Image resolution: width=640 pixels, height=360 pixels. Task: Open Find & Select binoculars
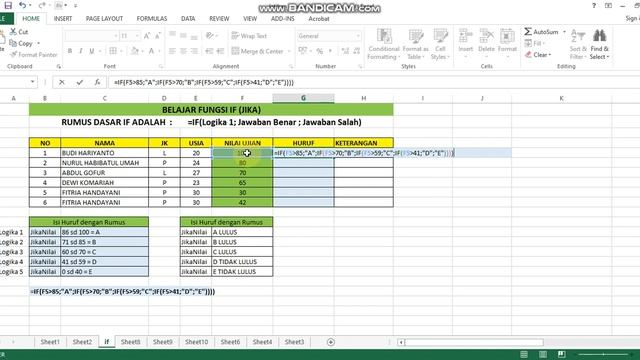(x=599, y=44)
